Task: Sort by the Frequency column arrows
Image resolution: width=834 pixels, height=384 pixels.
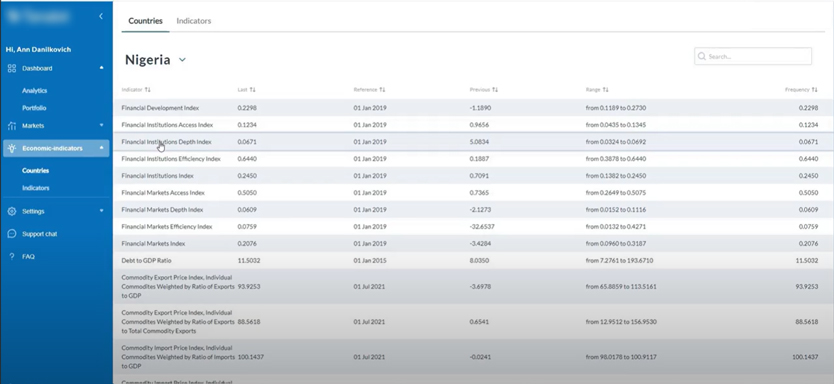Action: click(815, 90)
